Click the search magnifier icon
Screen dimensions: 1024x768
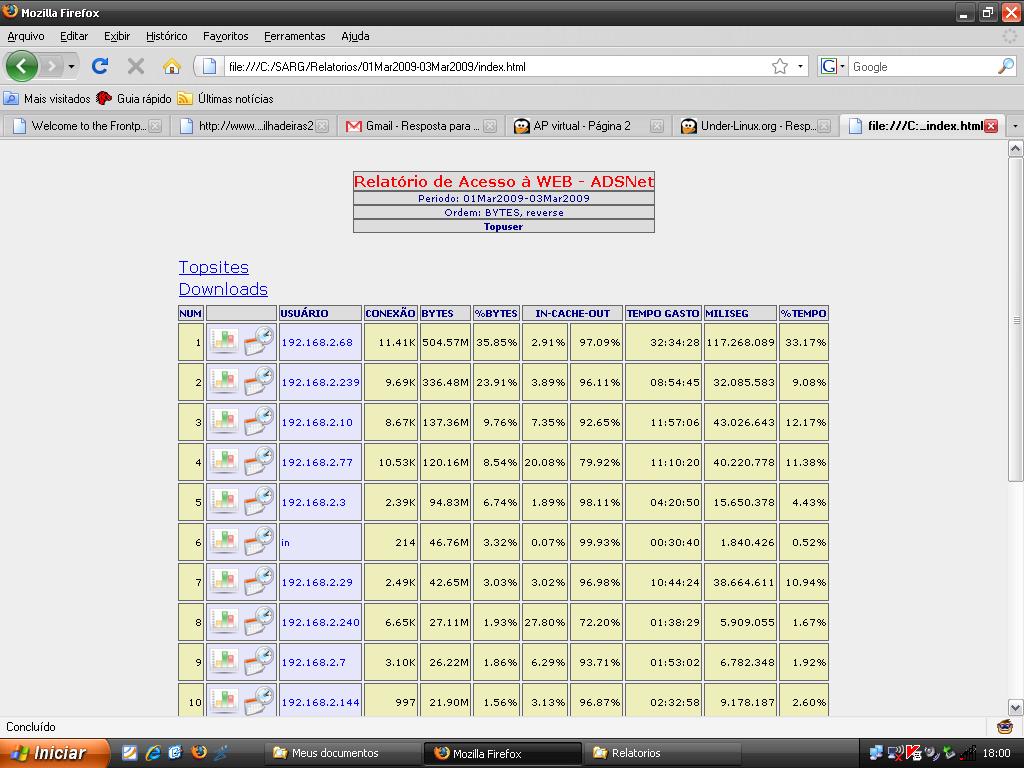tap(1006, 66)
